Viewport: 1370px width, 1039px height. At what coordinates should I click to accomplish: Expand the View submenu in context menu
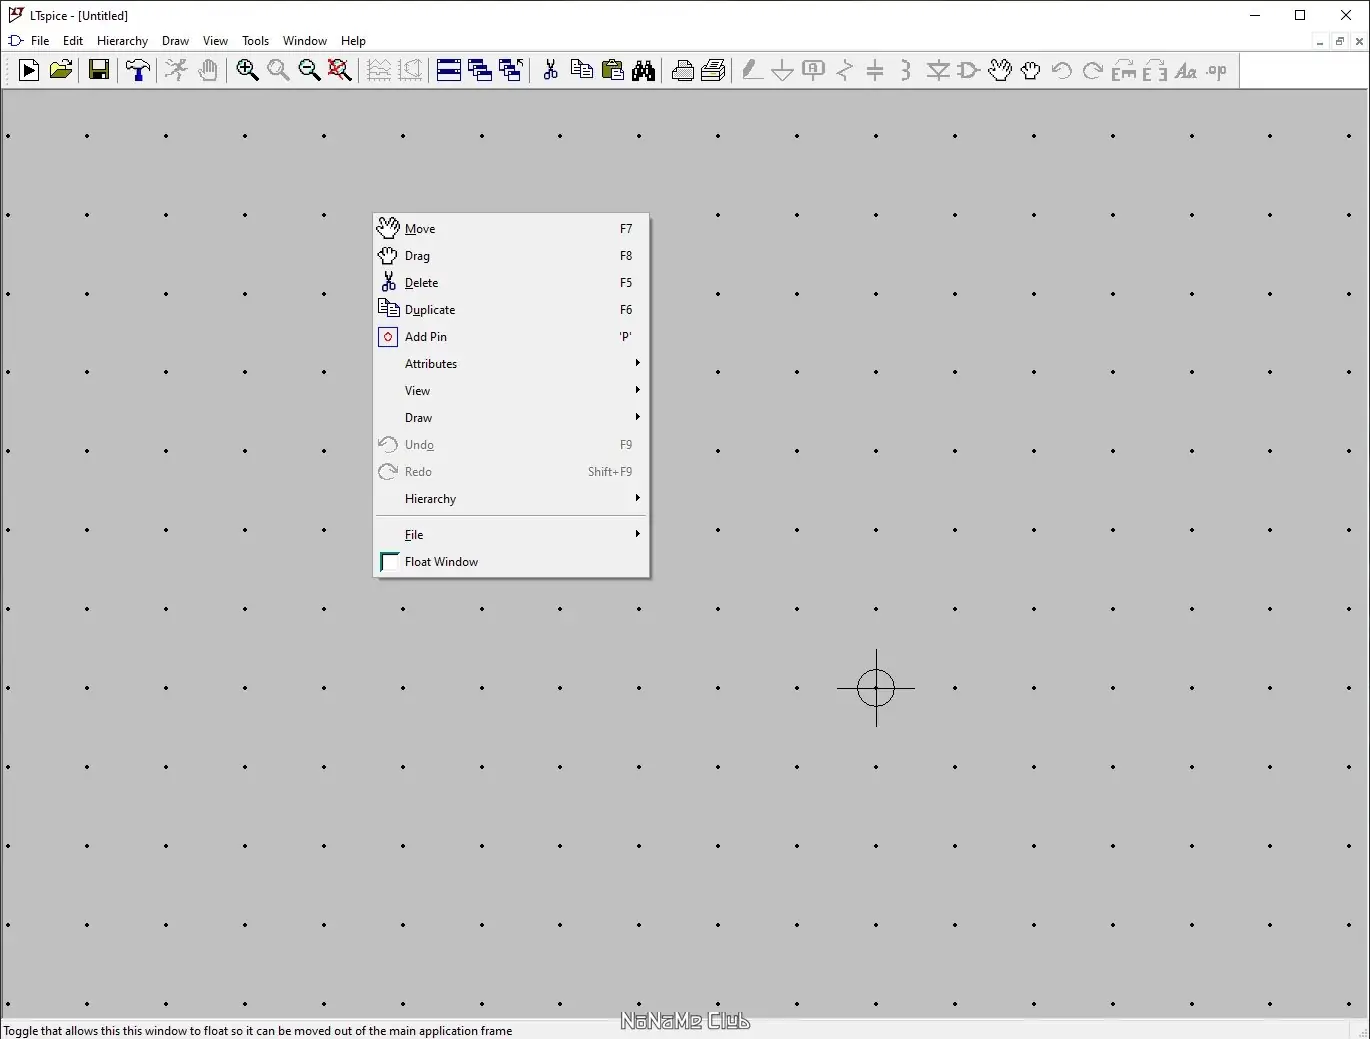[x=511, y=391]
